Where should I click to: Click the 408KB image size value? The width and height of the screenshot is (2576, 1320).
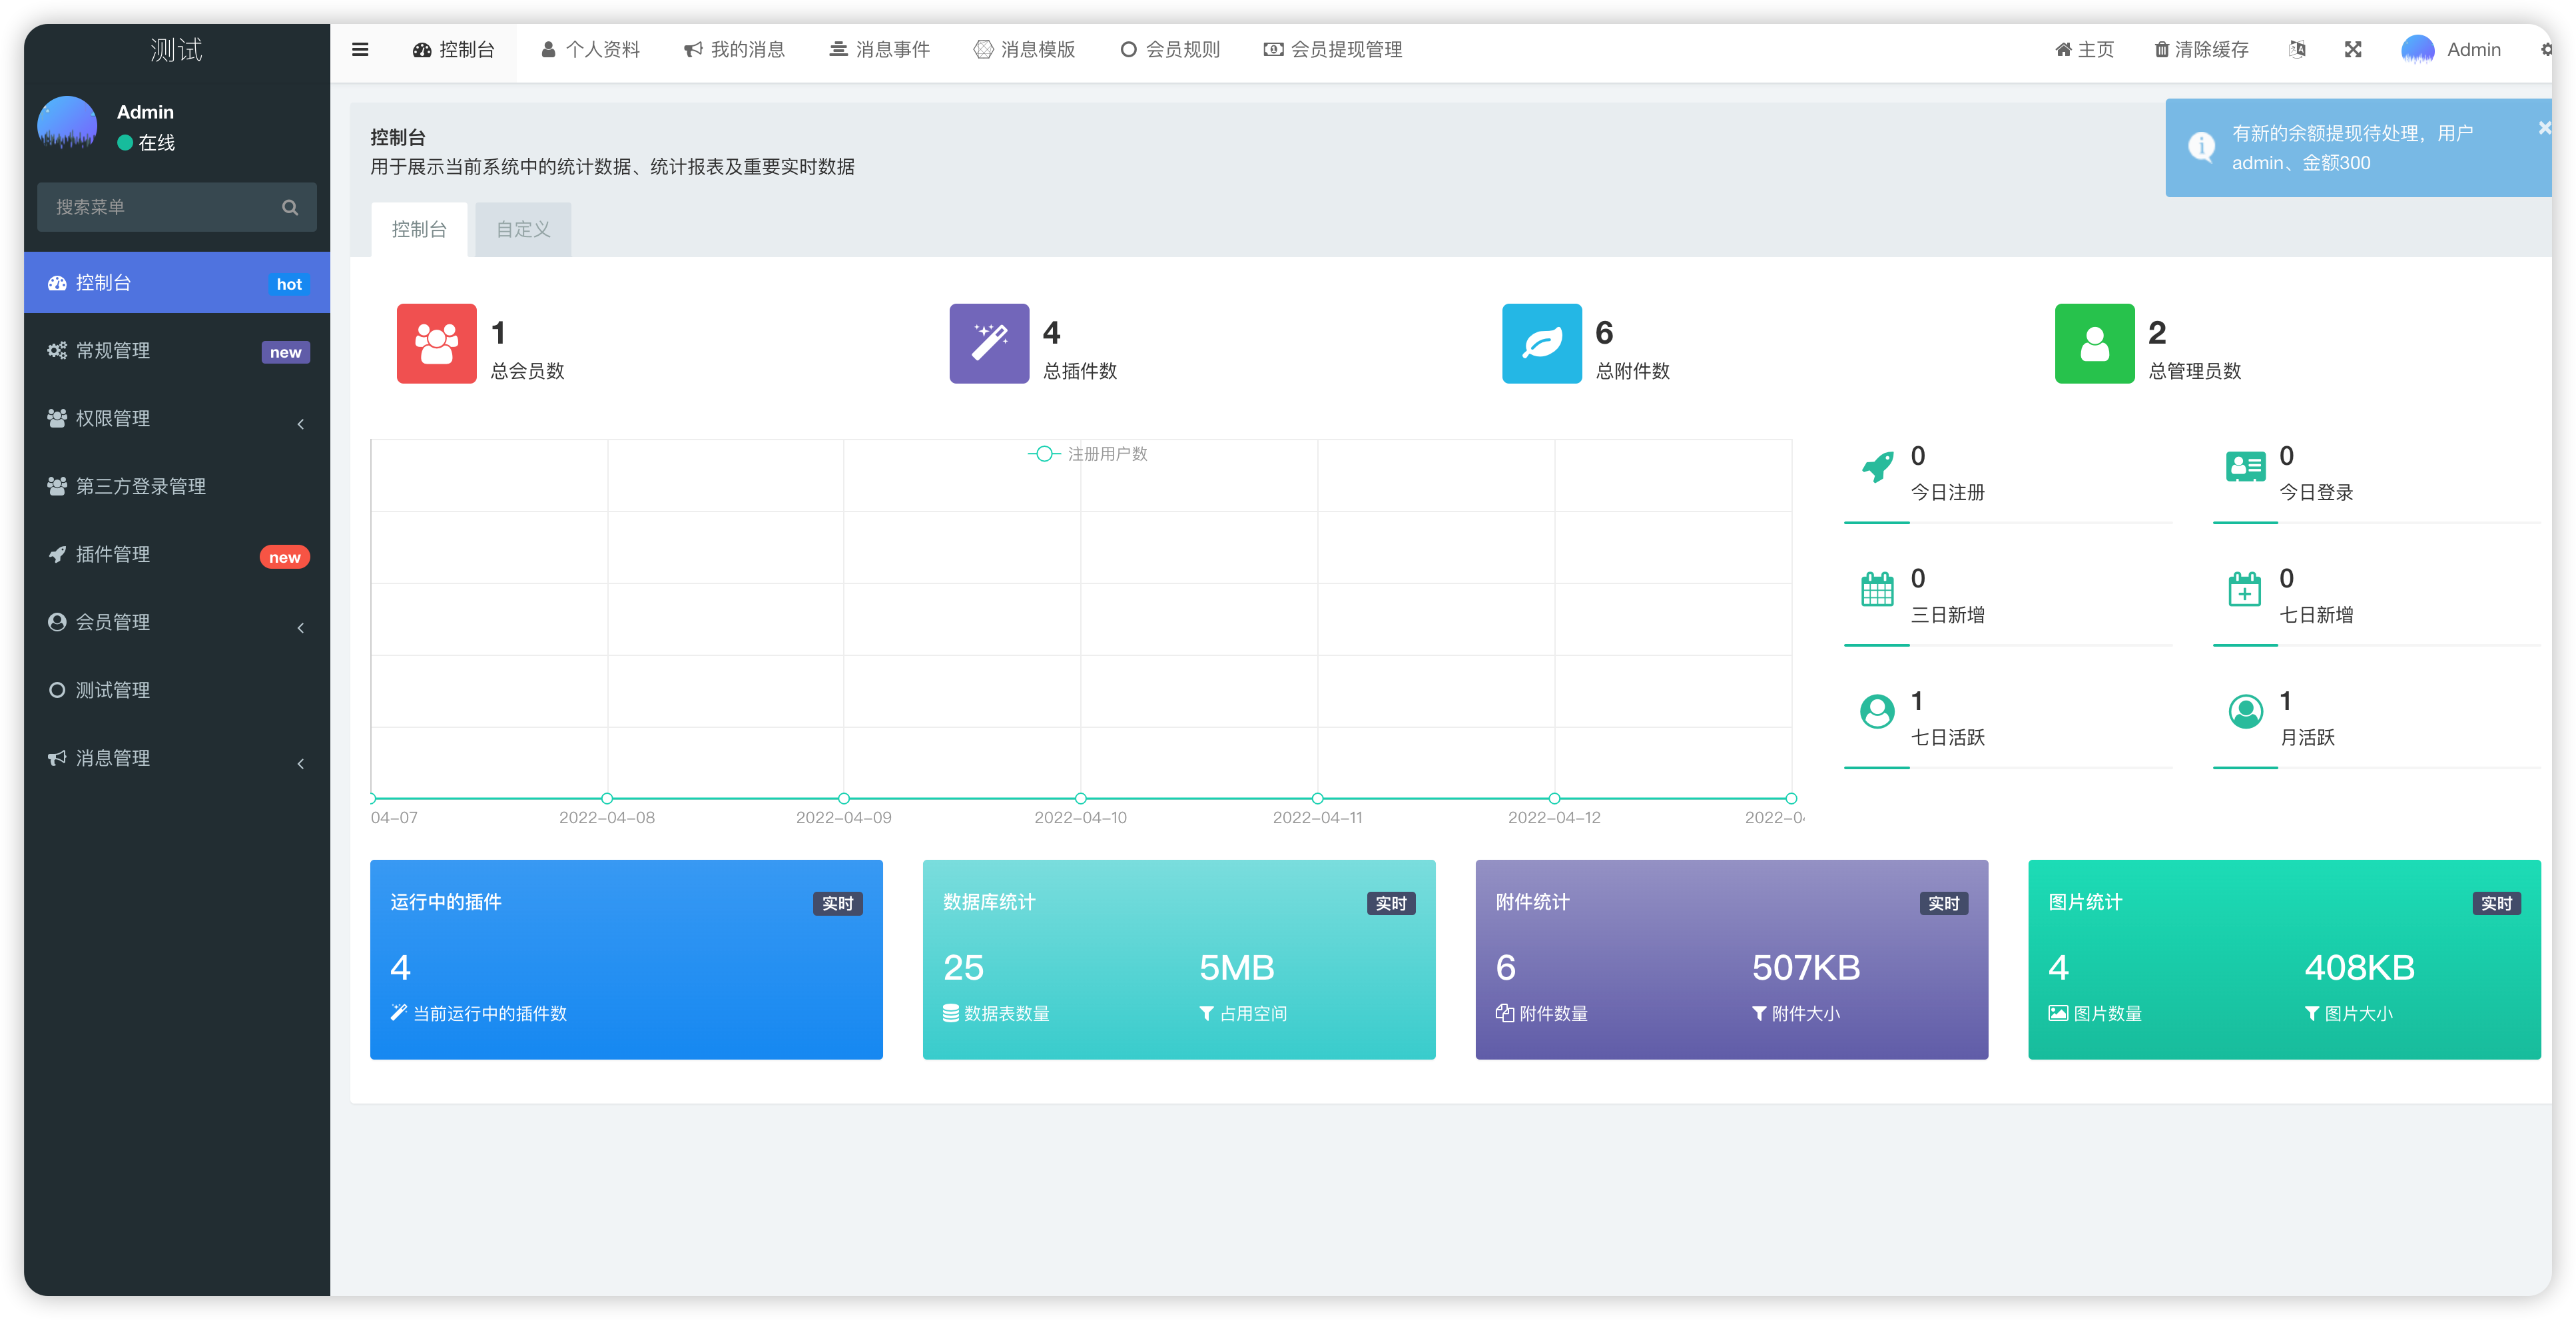(2360, 968)
